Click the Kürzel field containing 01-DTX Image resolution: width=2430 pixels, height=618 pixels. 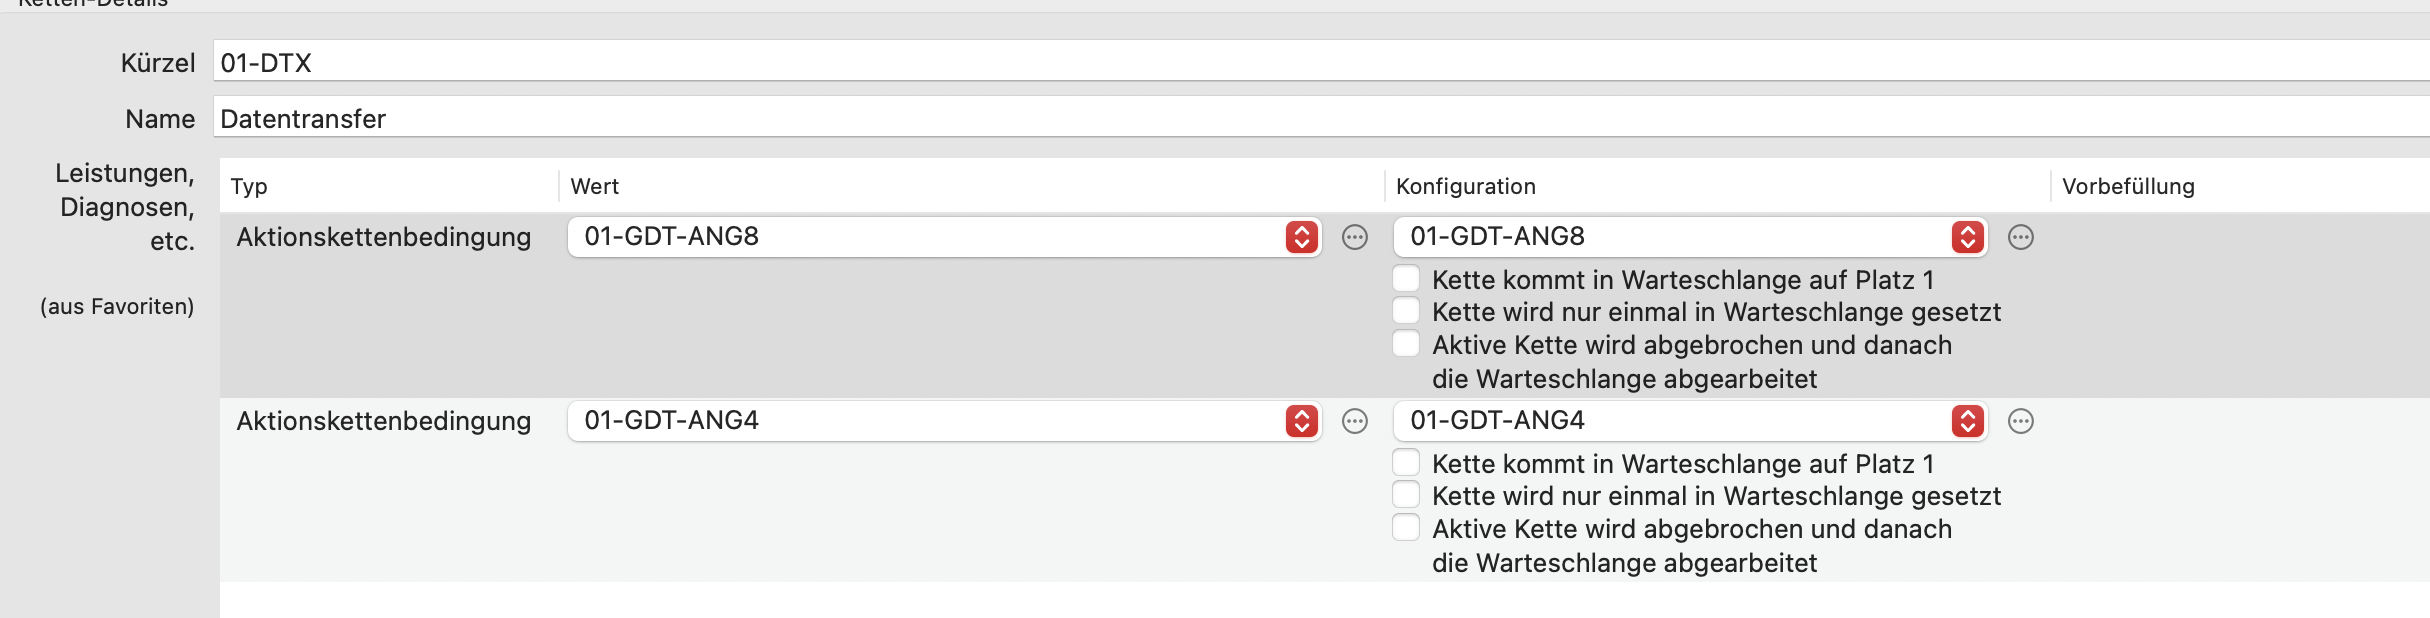(1300, 62)
